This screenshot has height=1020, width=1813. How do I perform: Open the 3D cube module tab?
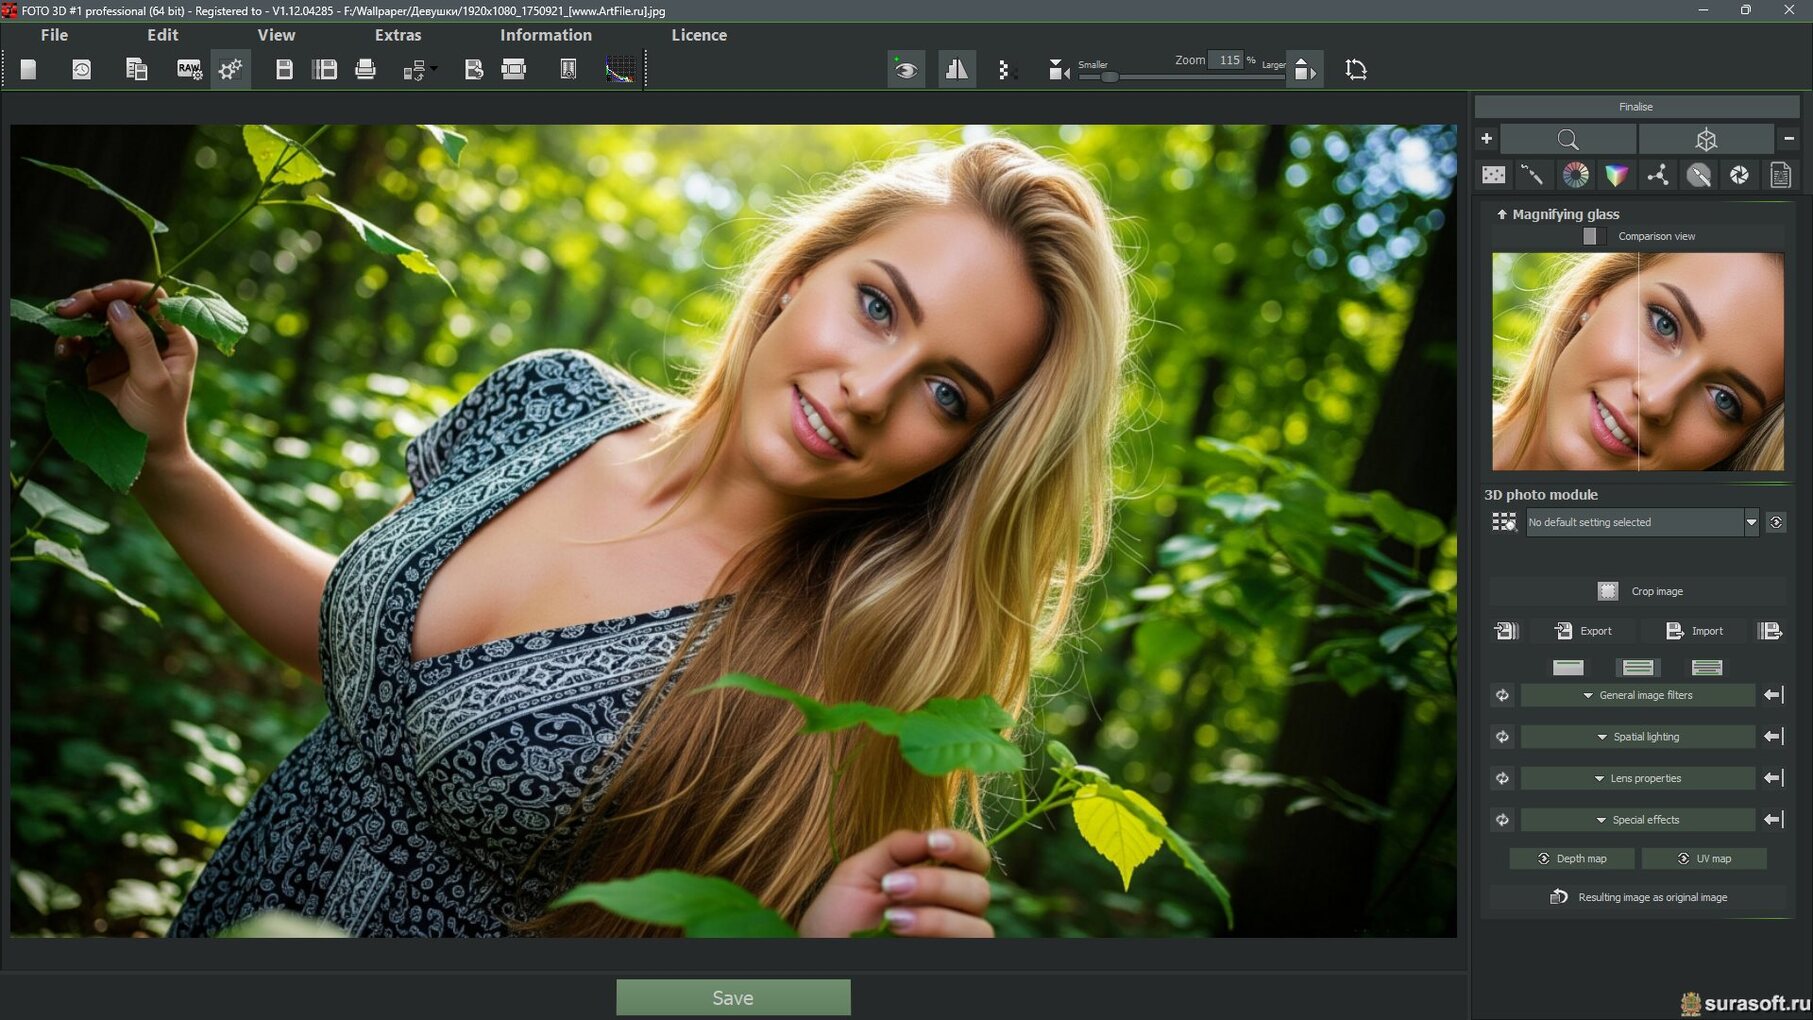pyautogui.click(x=1706, y=139)
